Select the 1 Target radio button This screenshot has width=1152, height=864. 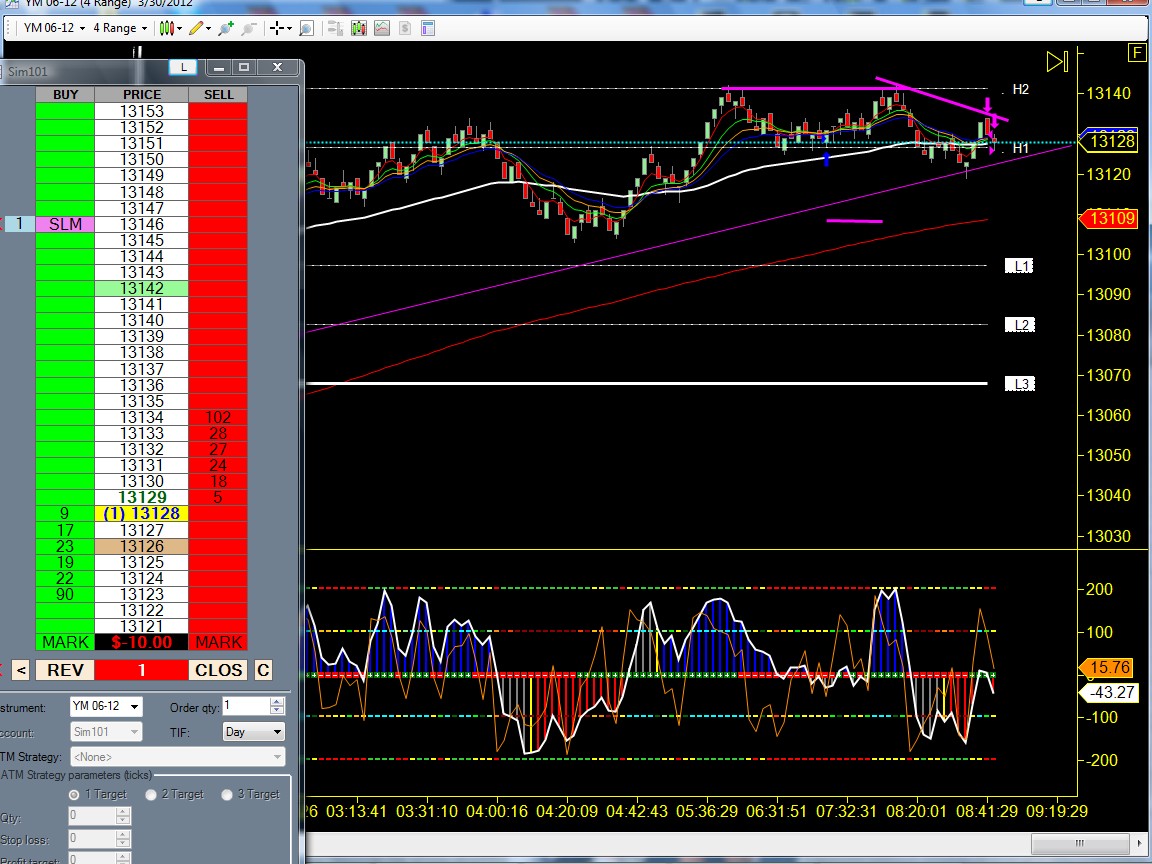tap(73, 795)
